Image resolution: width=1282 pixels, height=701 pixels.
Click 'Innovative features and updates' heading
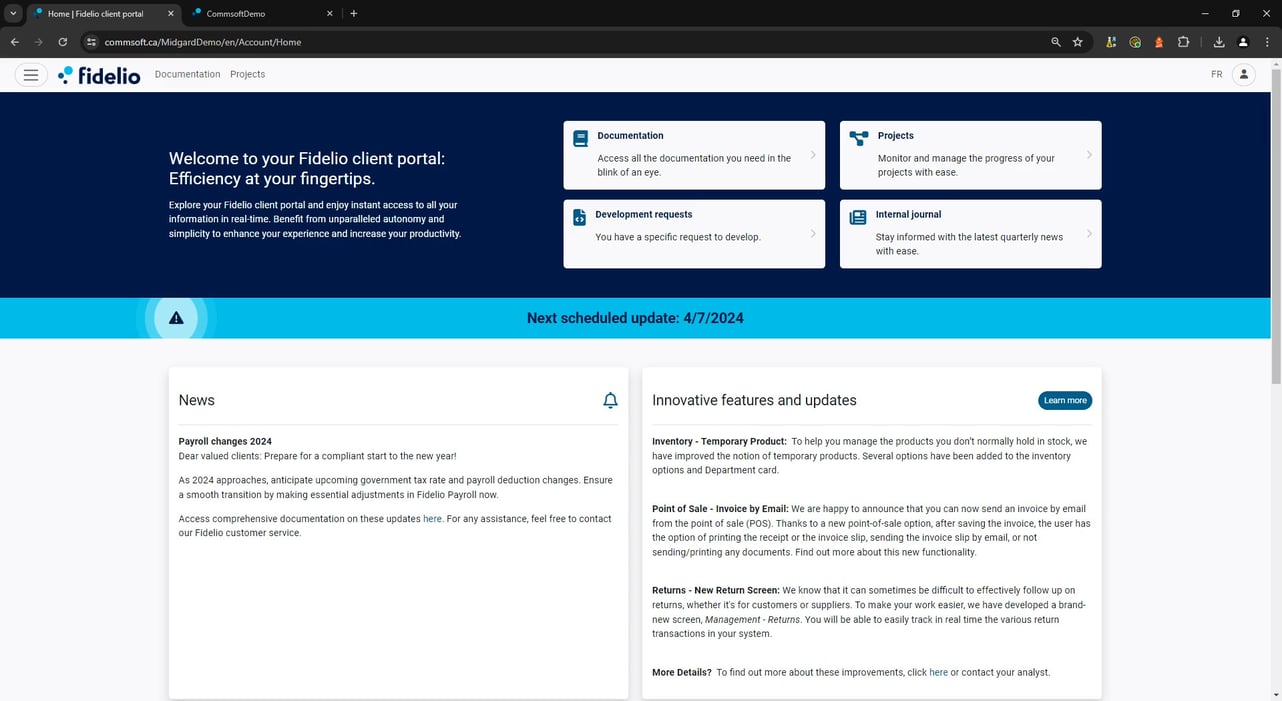point(754,400)
